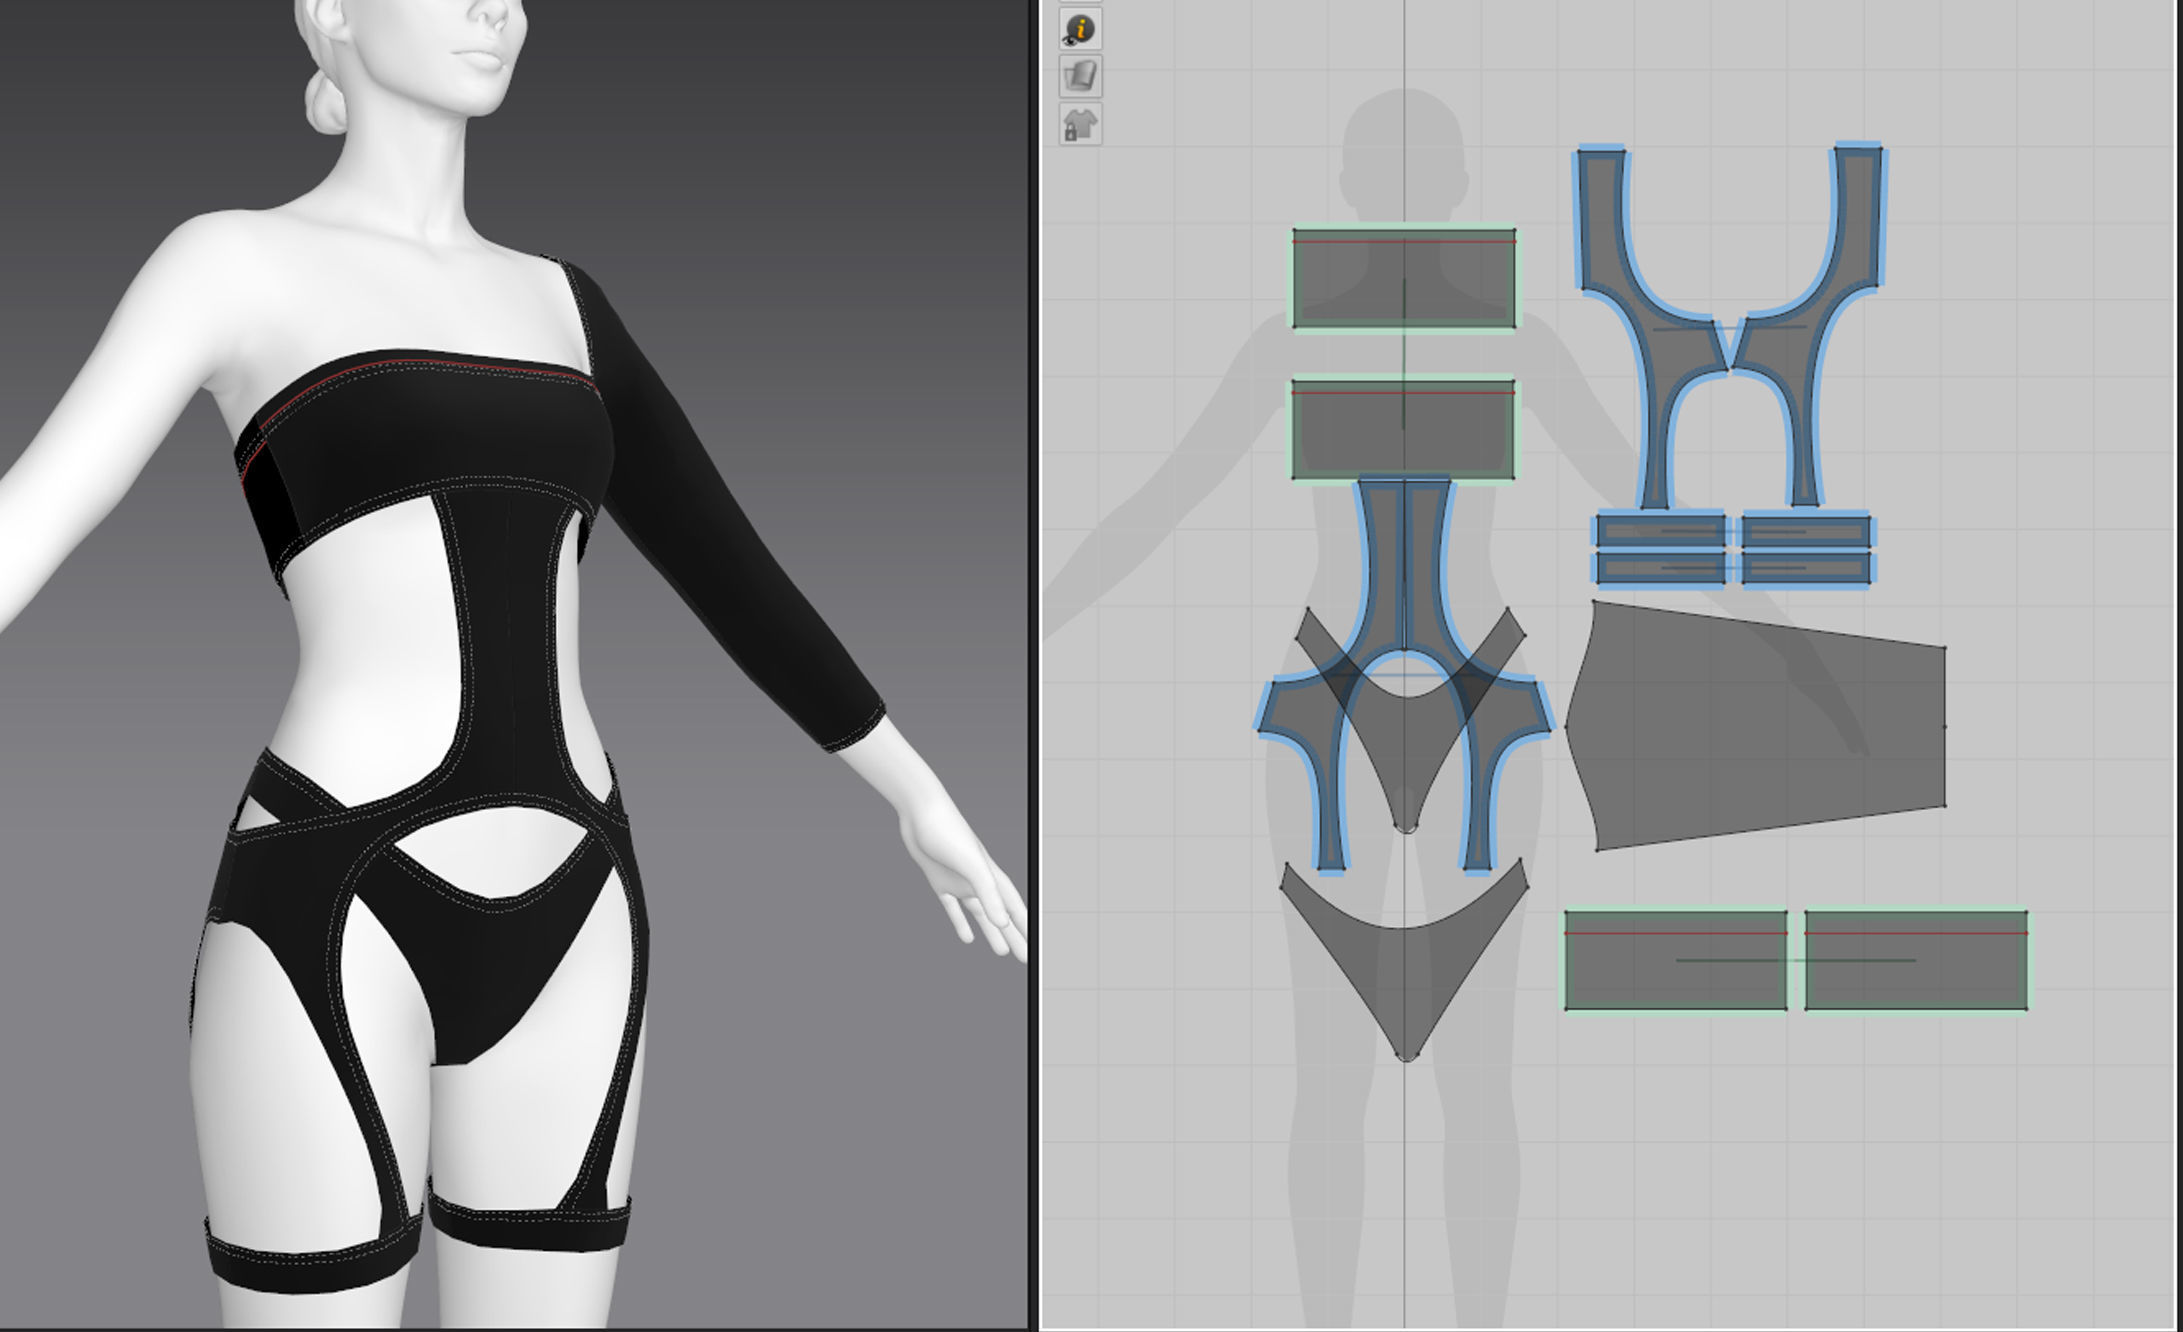2183x1332 pixels.
Task: Select the upper-left small blue strap rectangle
Action: coord(1660,530)
